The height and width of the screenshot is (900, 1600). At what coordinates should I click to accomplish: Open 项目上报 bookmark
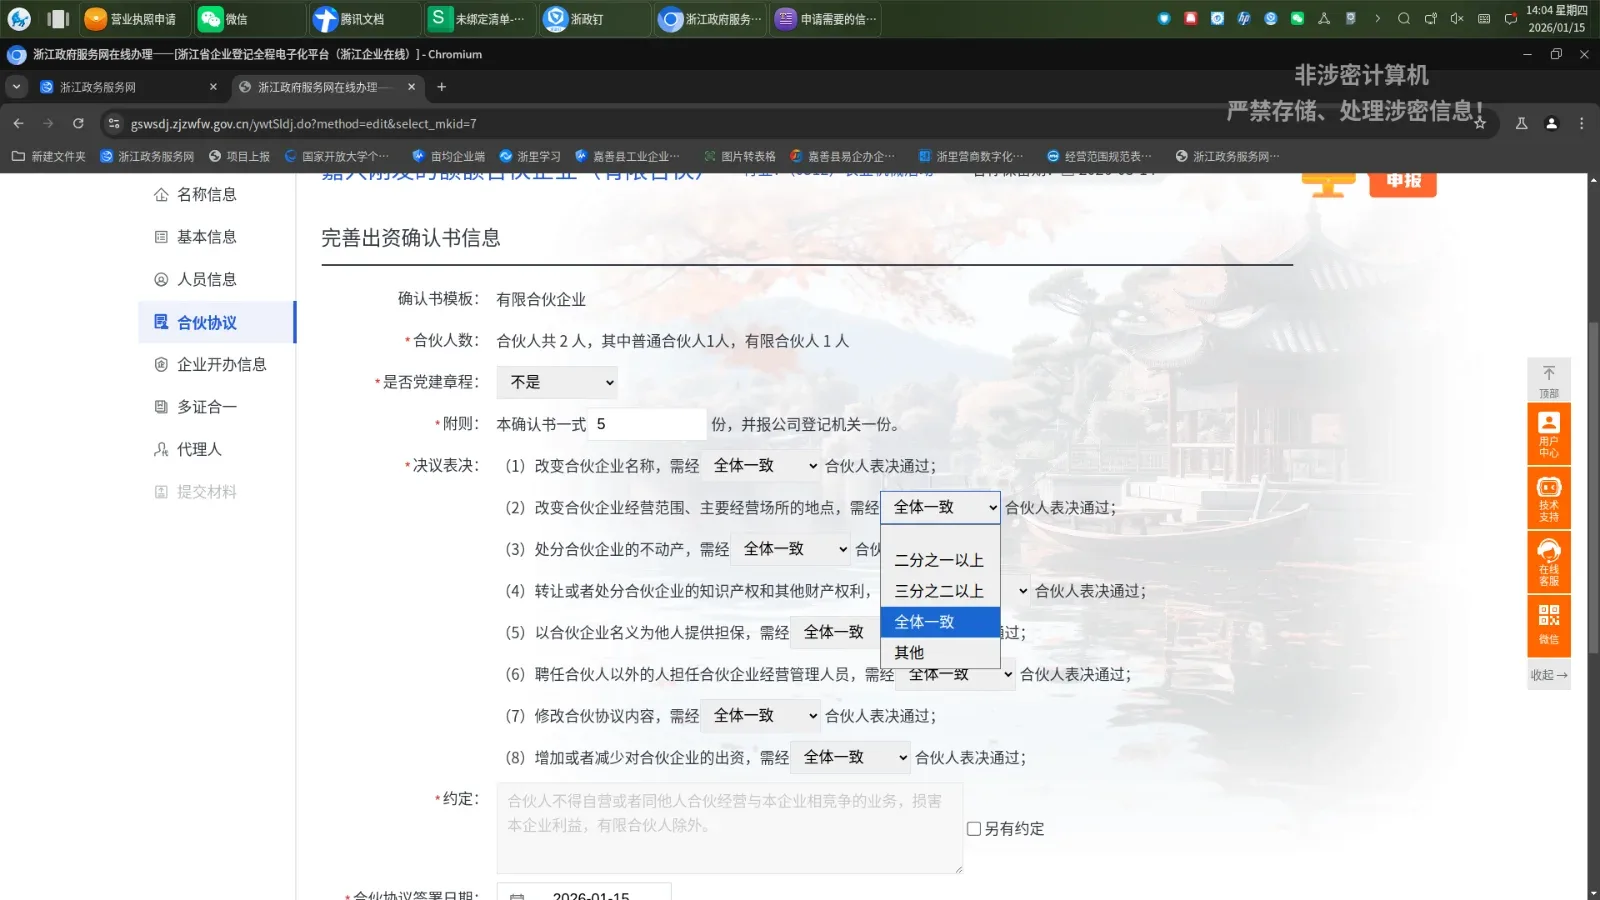pos(239,156)
